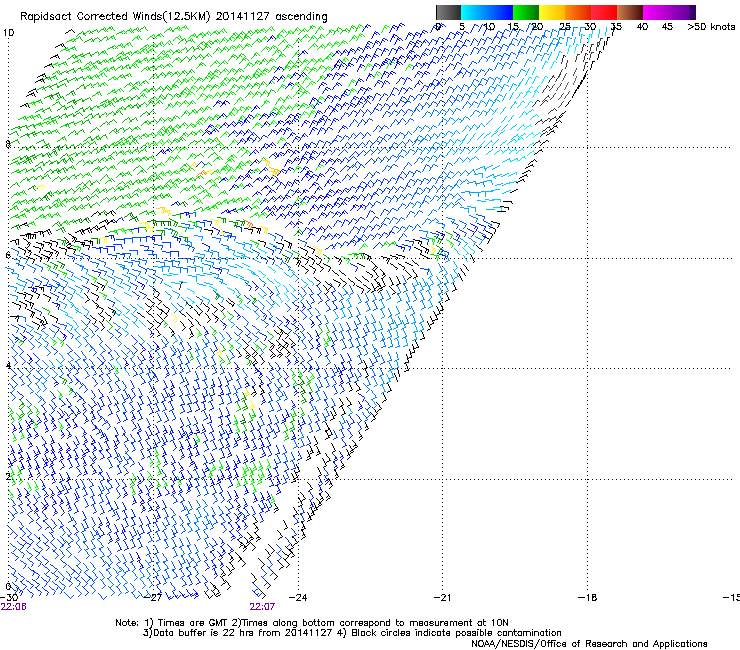The height and width of the screenshot is (650, 740).
Task: Click the '-24' longitude axis label
Action: point(298,597)
